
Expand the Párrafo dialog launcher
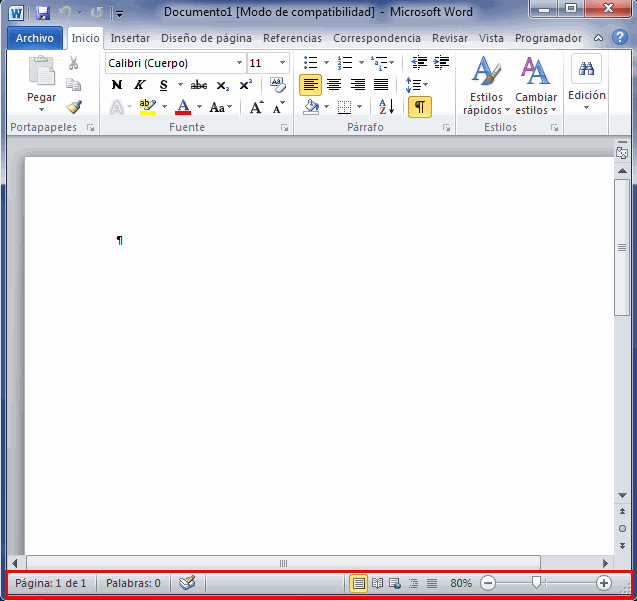tap(446, 128)
